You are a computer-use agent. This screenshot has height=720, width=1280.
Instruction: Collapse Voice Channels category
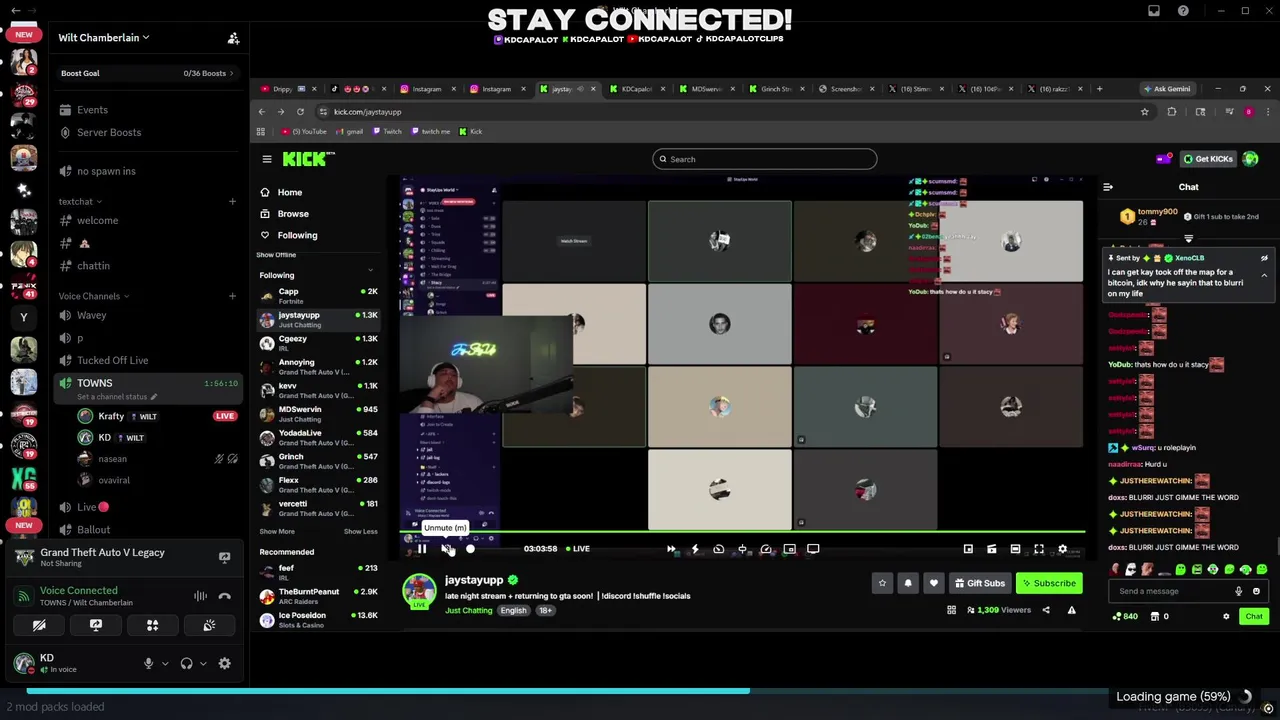[x=93, y=296]
